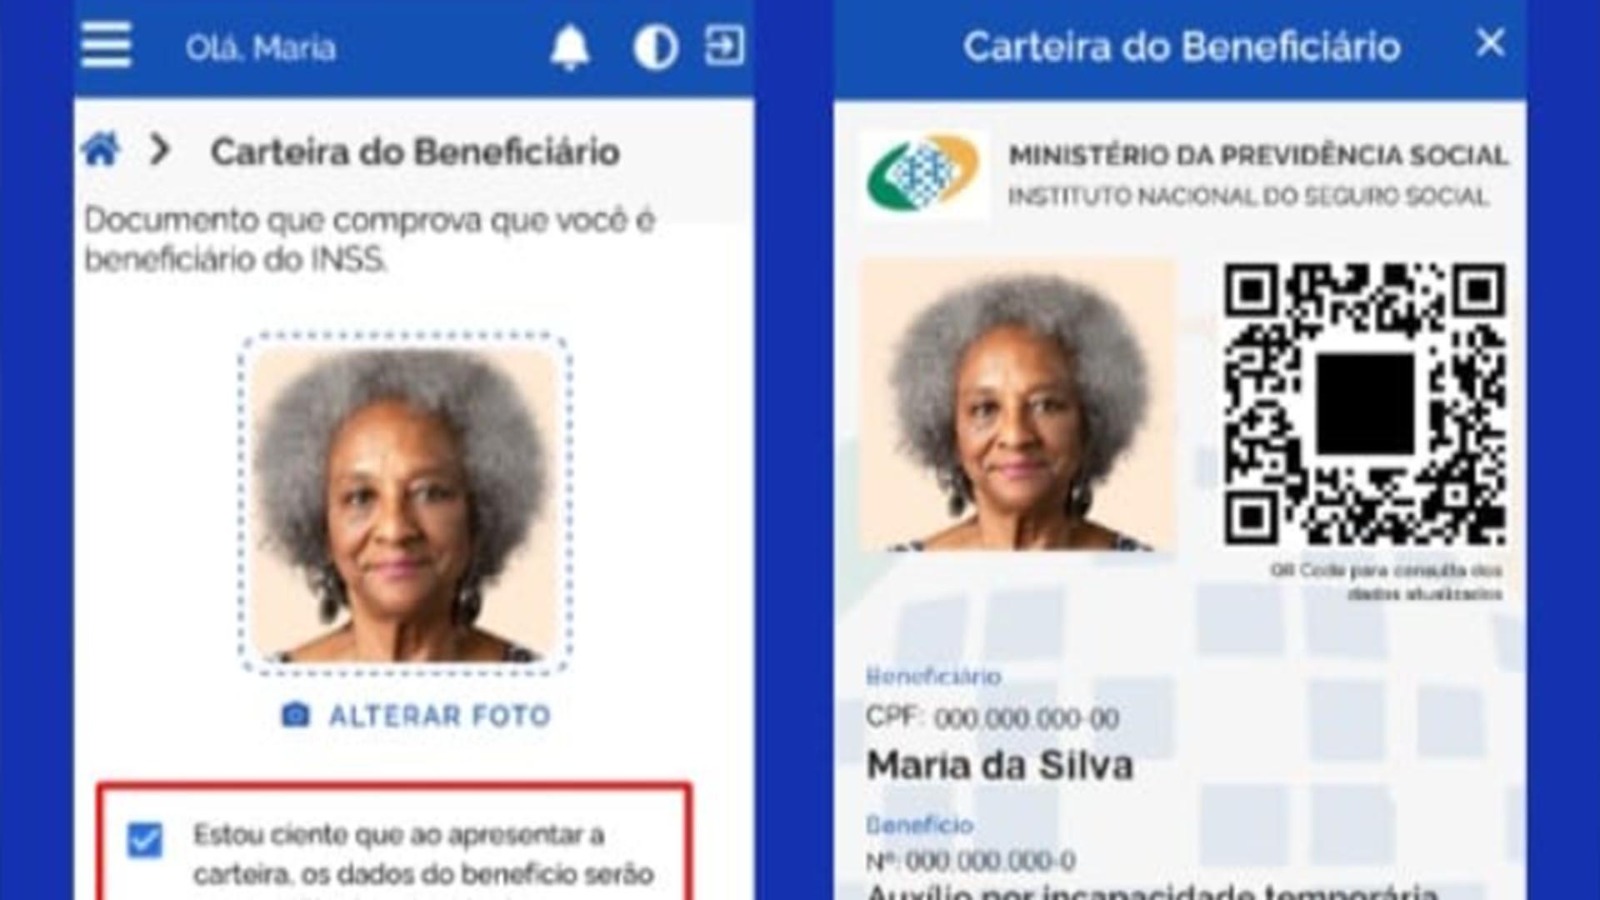Viewport: 1600px width, 900px height.
Task: Open the hamburger menu
Action: pyautogui.click(x=106, y=45)
